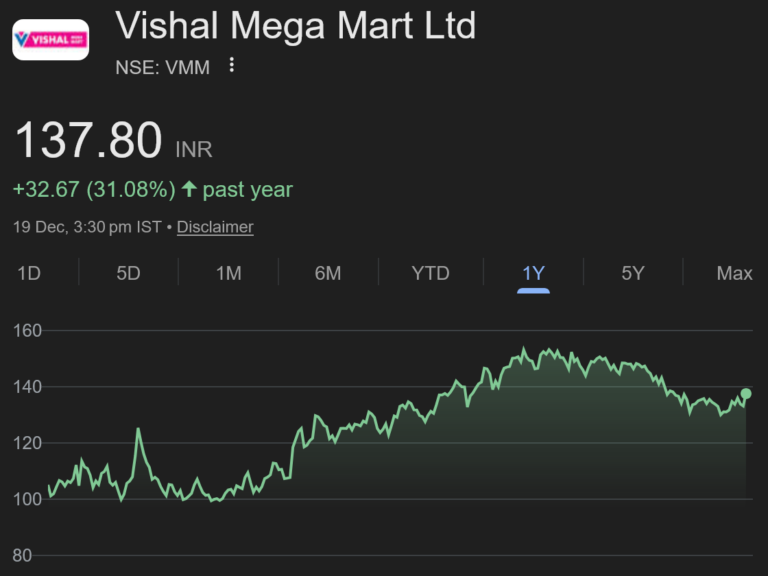
Task: Click the 100 y-axis label
Action: click(27, 499)
